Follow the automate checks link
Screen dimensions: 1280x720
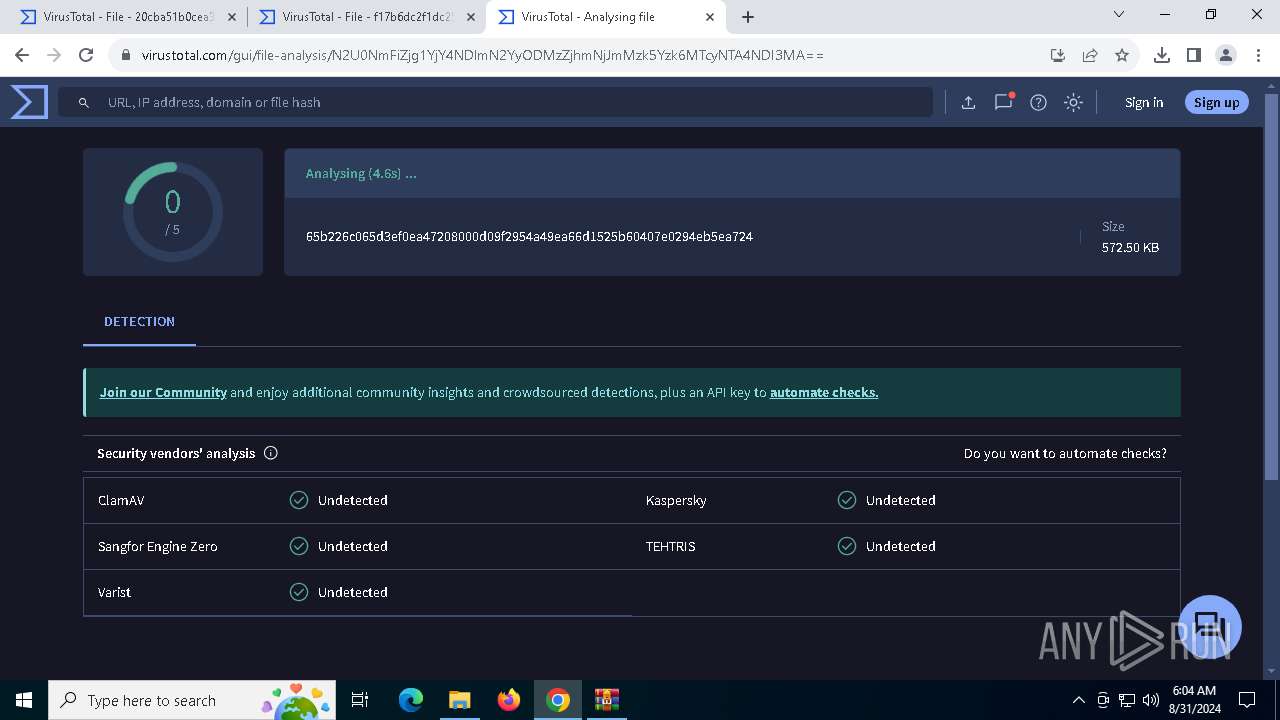824,392
